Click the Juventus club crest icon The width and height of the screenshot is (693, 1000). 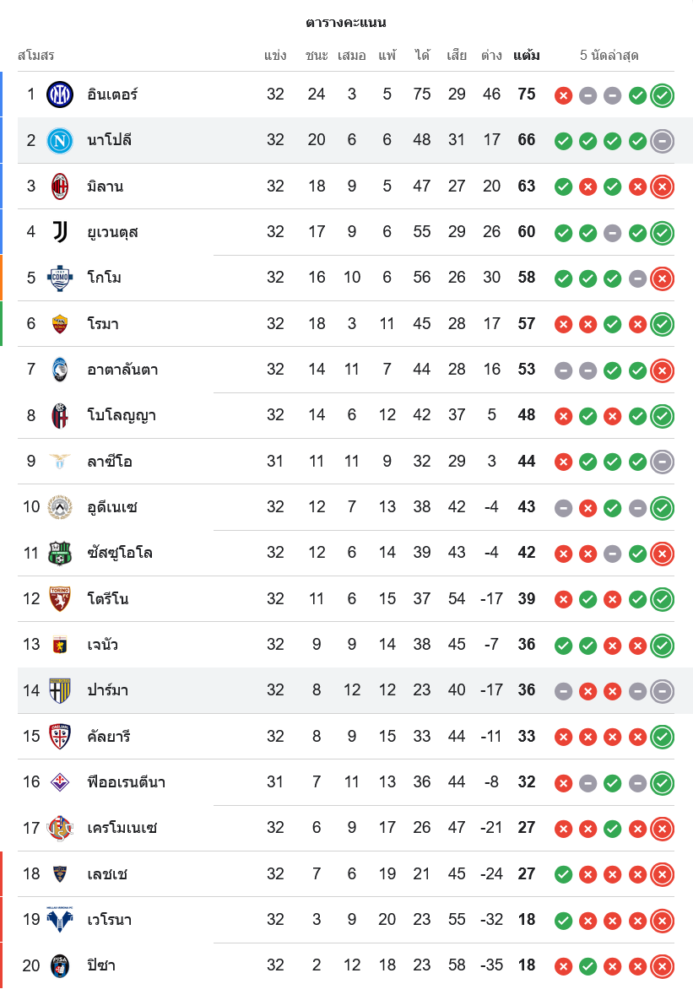pyautogui.click(x=60, y=232)
